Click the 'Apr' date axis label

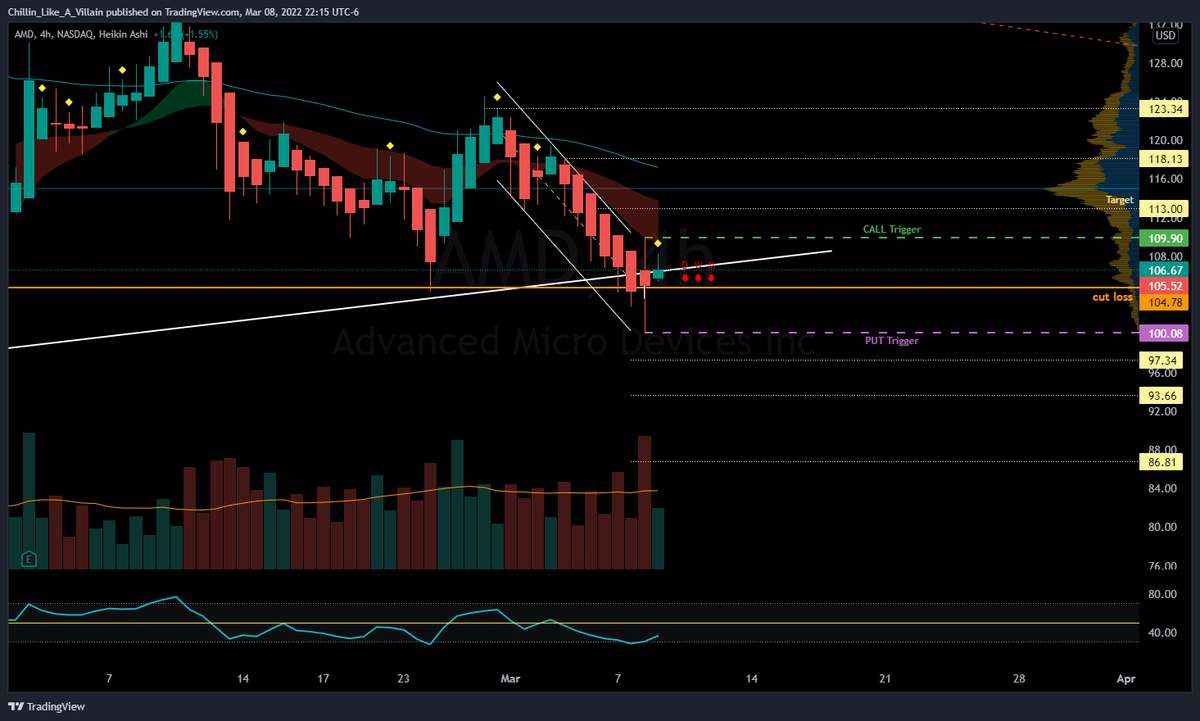pyautogui.click(x=1126, y=678)
